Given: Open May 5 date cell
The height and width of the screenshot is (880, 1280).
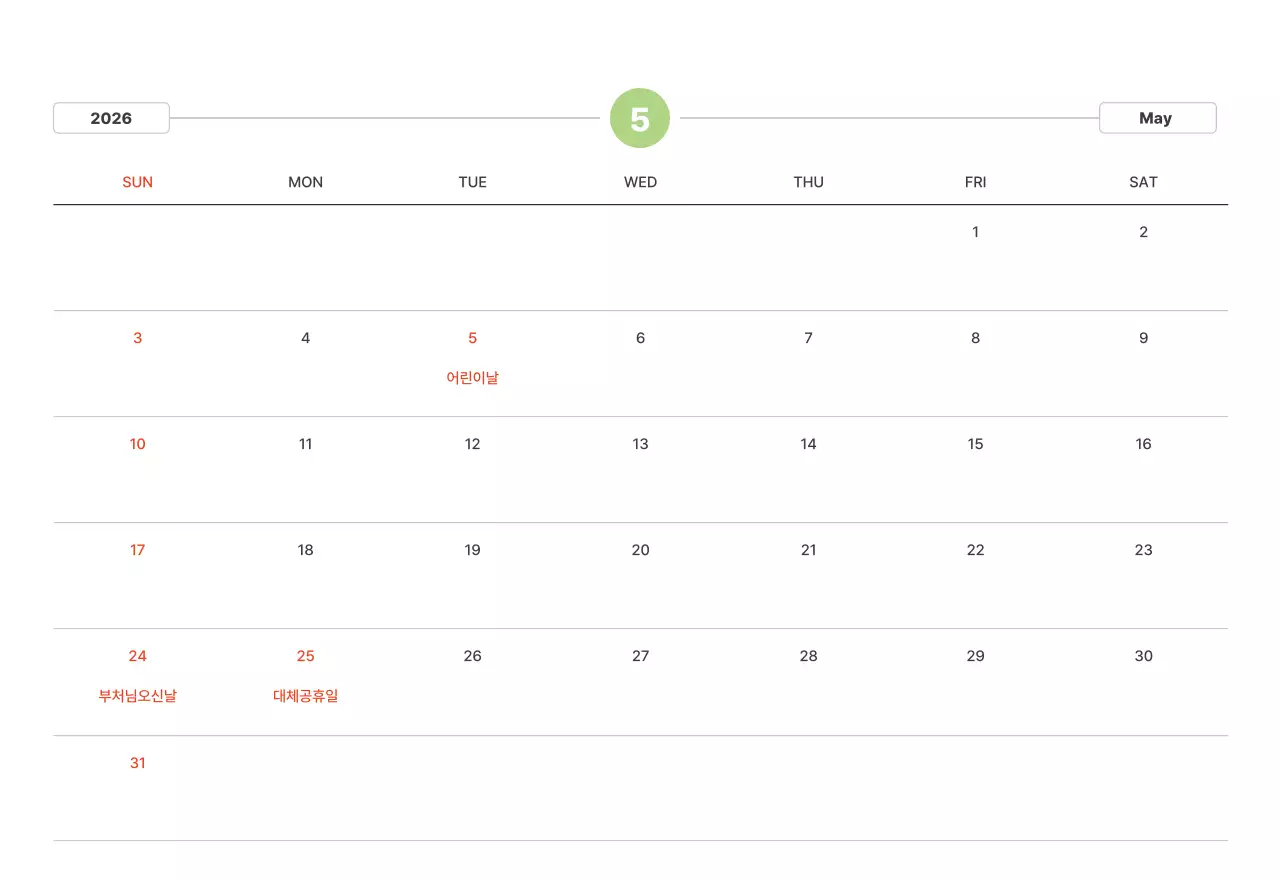Looking at the screenshot, I should point(473,338).
